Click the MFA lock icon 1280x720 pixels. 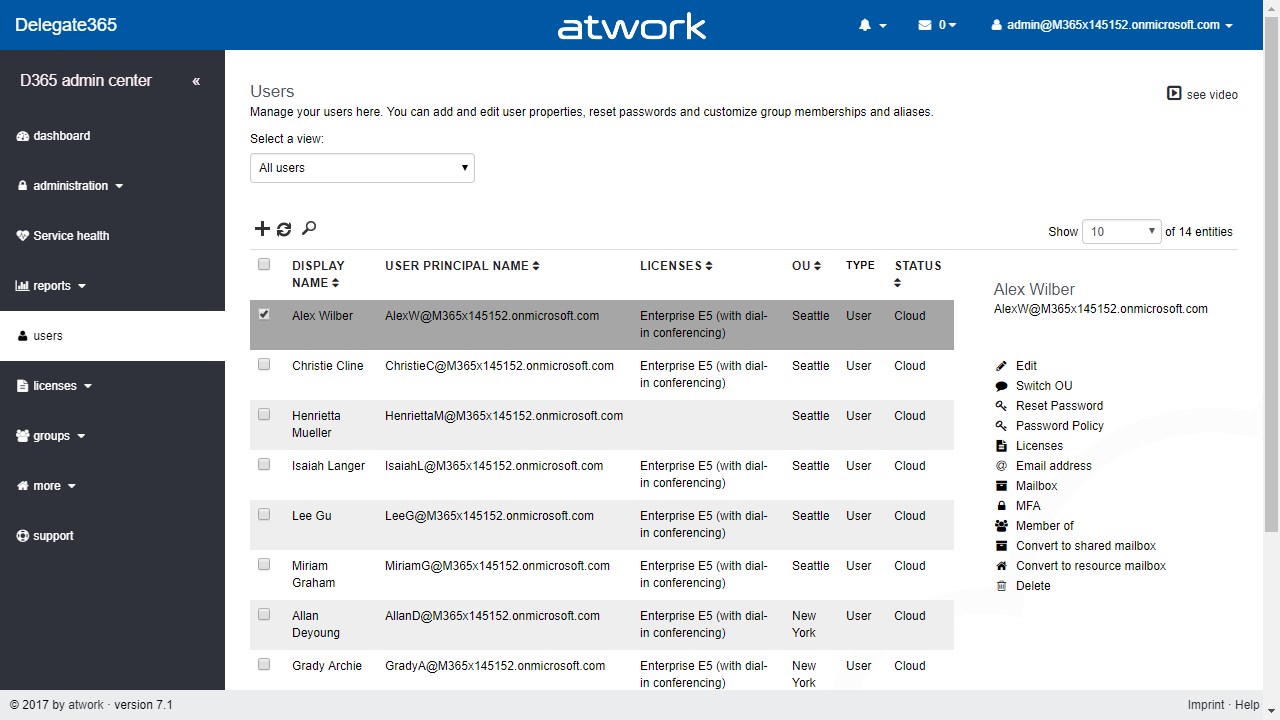coord(1001,506)
